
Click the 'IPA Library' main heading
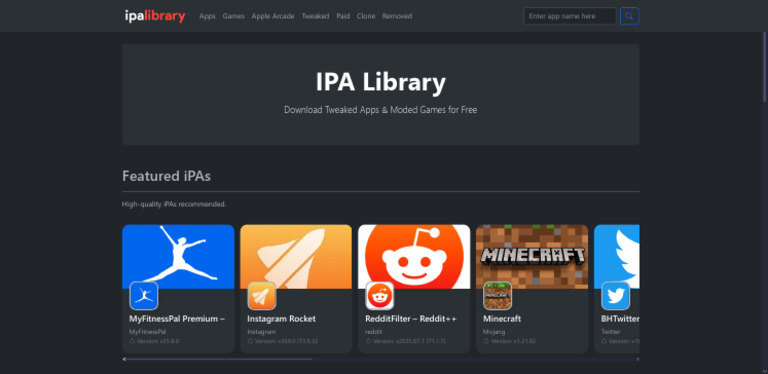(381, 82)
